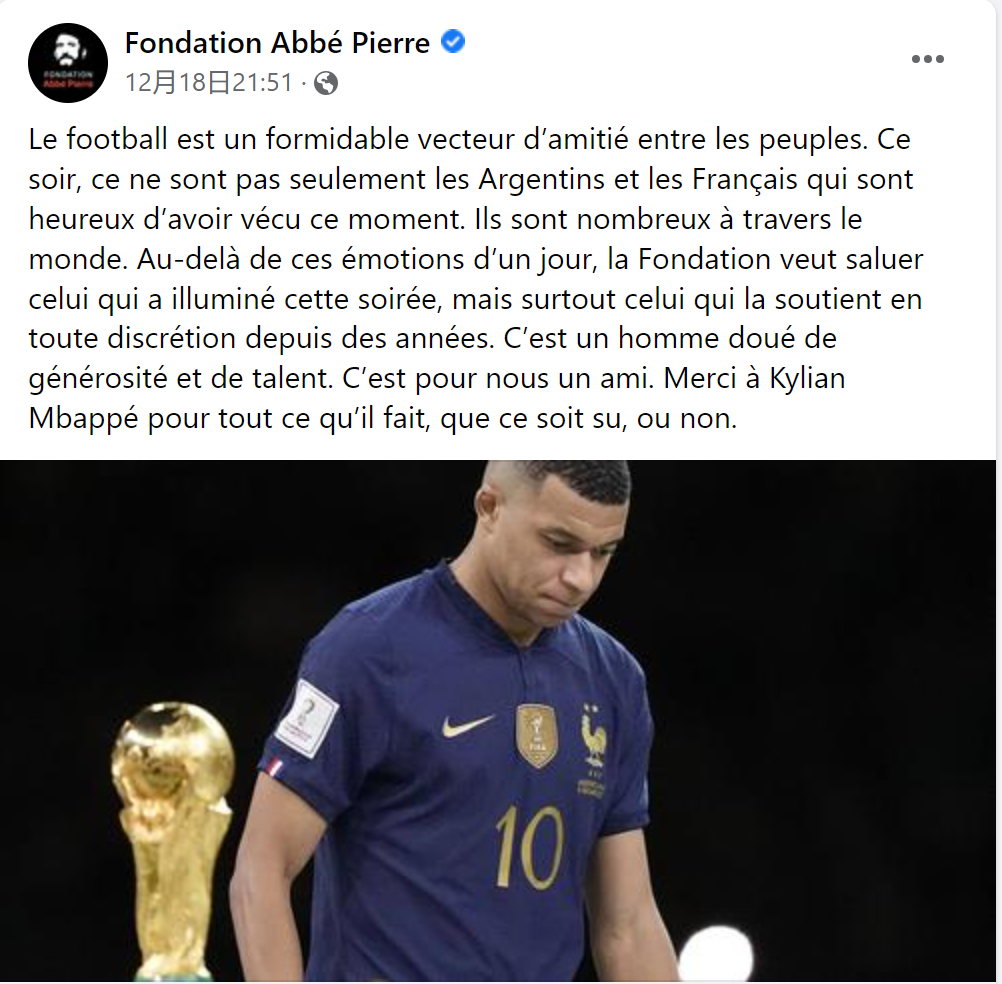1002x984 pixels.
Task: Click the number 10 on the jersey
Action: pos(529,847)
